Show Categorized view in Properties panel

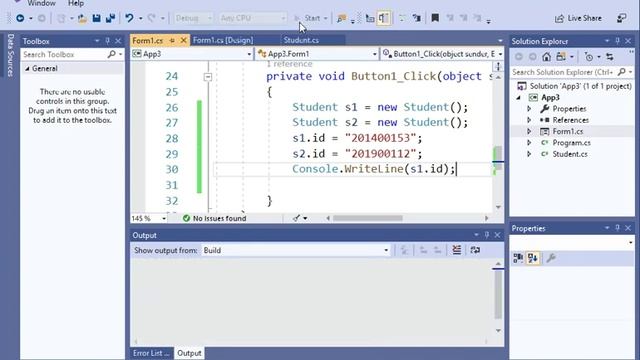point(518,258)
